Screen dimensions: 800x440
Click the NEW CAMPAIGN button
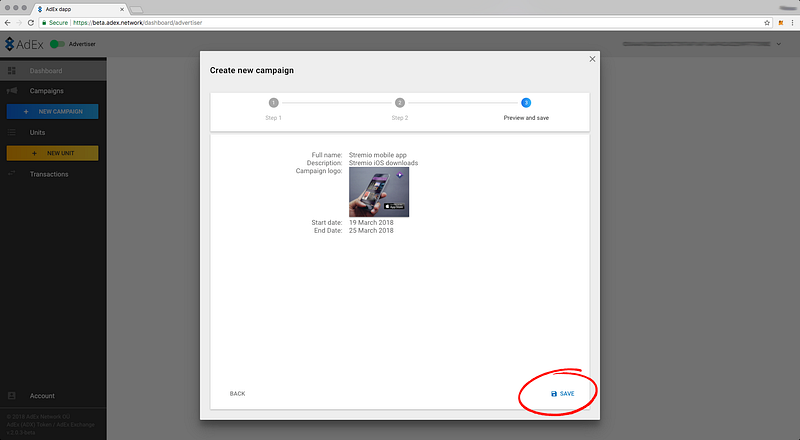[x=53, y=111]
